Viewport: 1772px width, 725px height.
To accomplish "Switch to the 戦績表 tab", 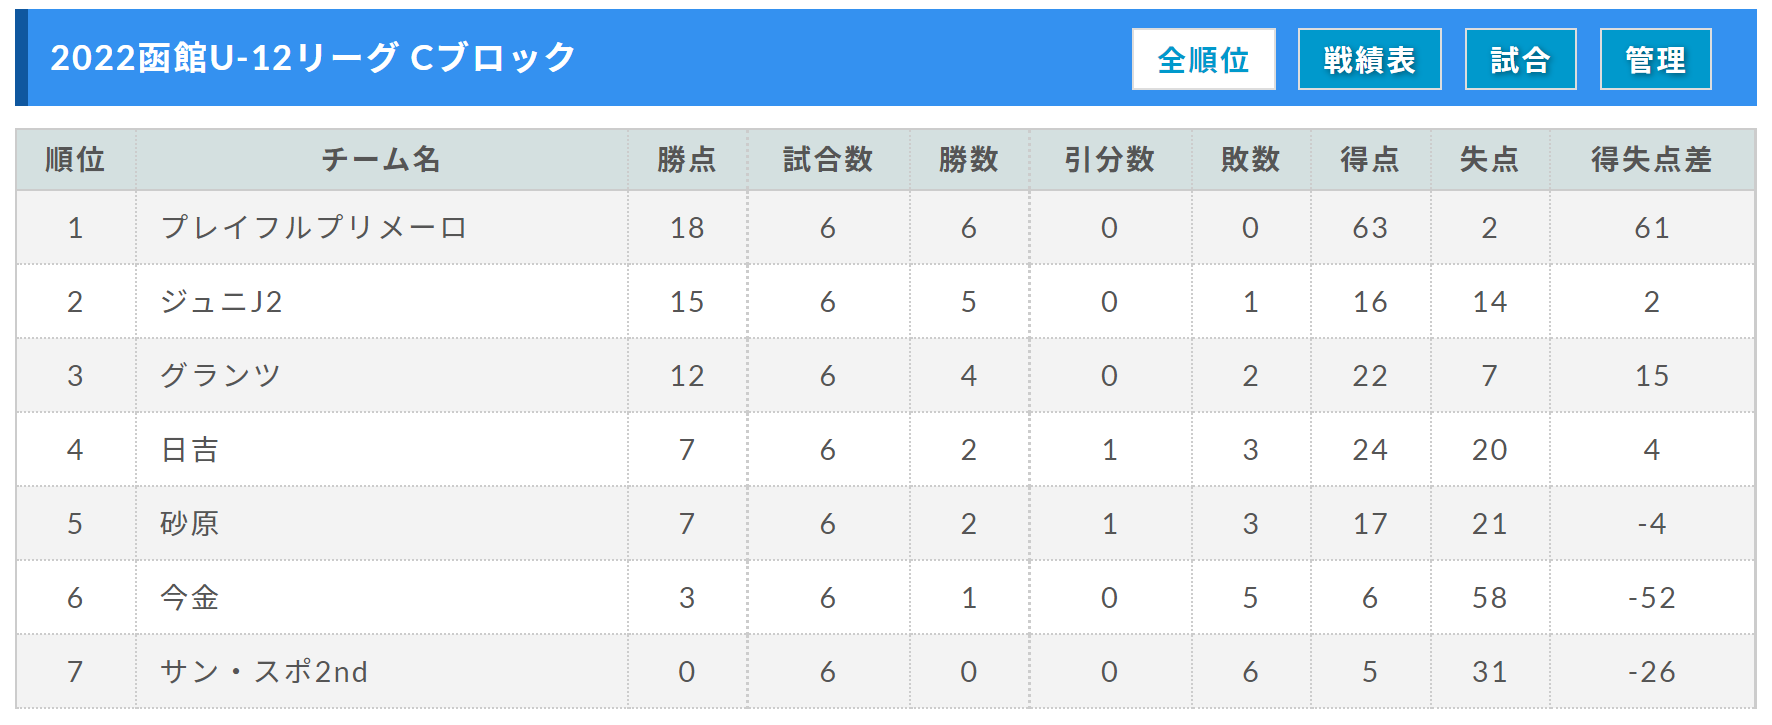I will click(x=1369, y=59).
